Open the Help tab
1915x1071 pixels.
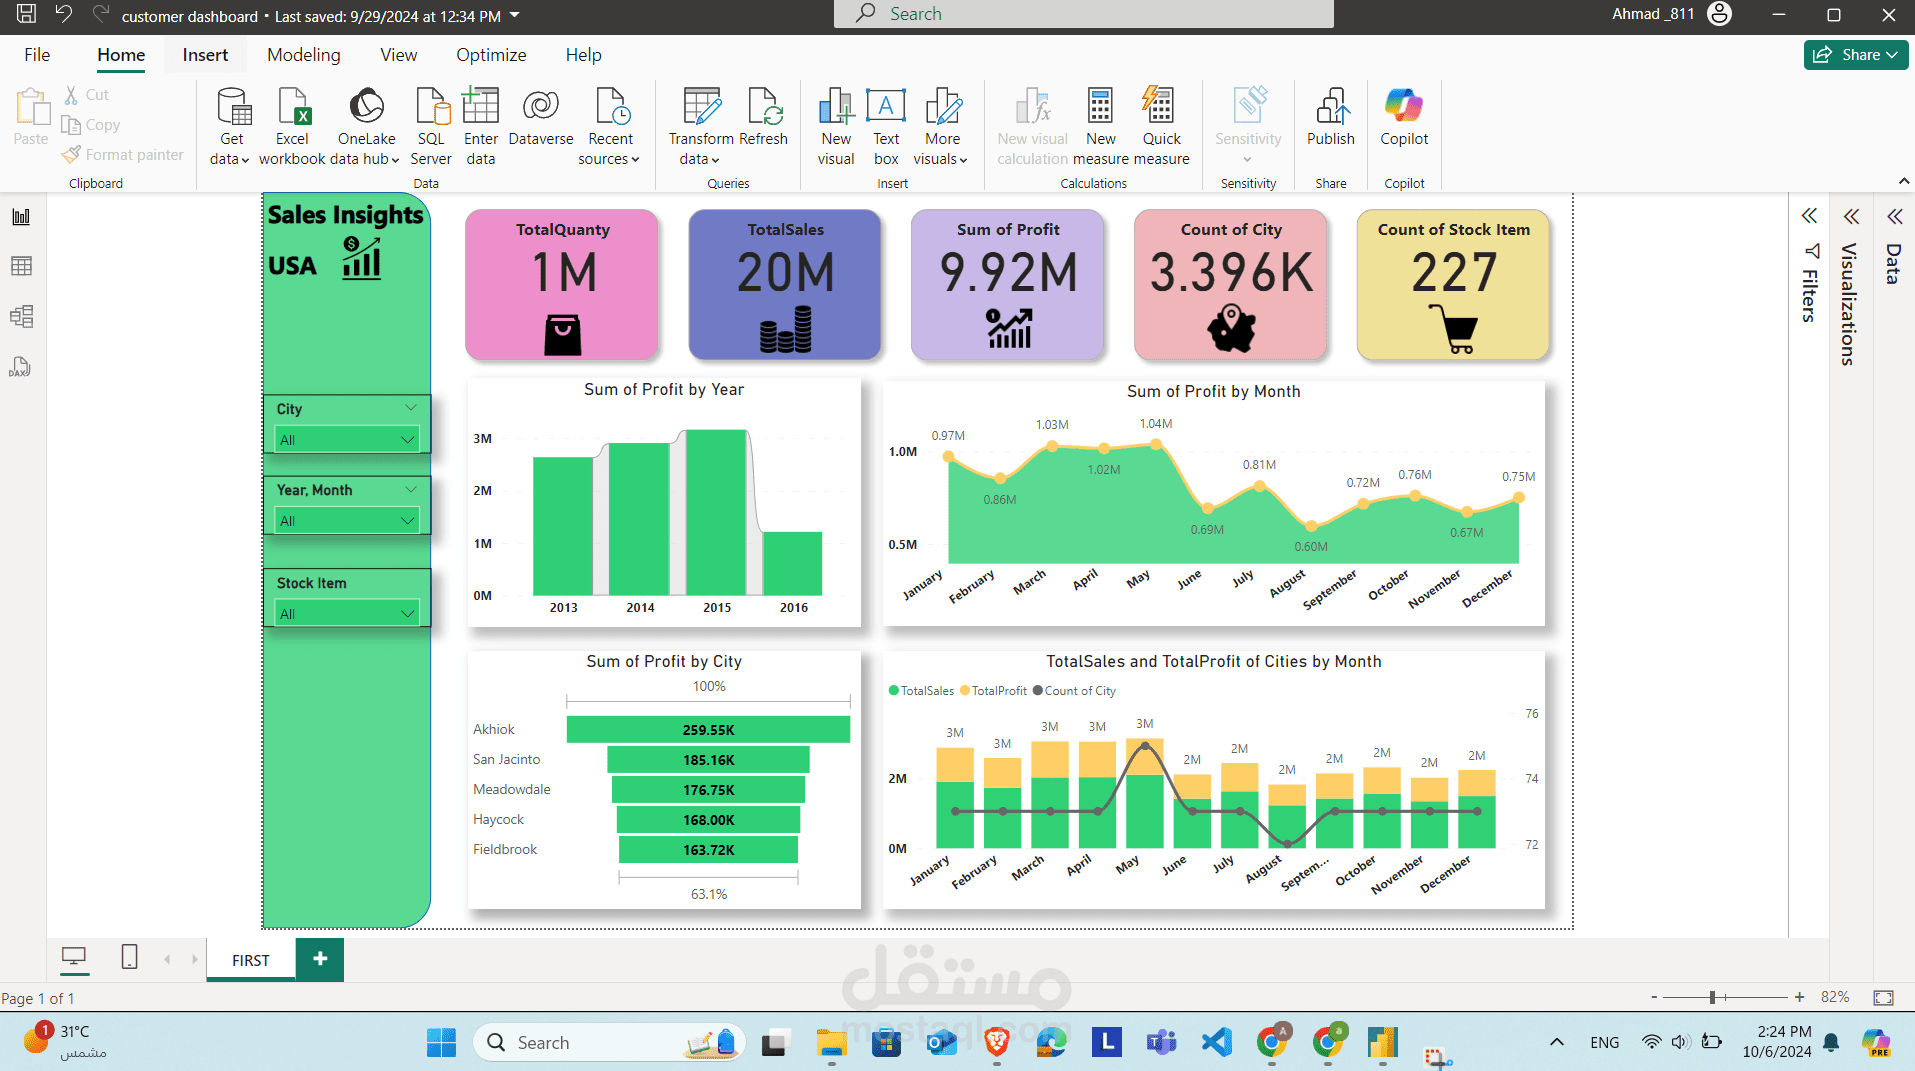[x=583, y=55]
